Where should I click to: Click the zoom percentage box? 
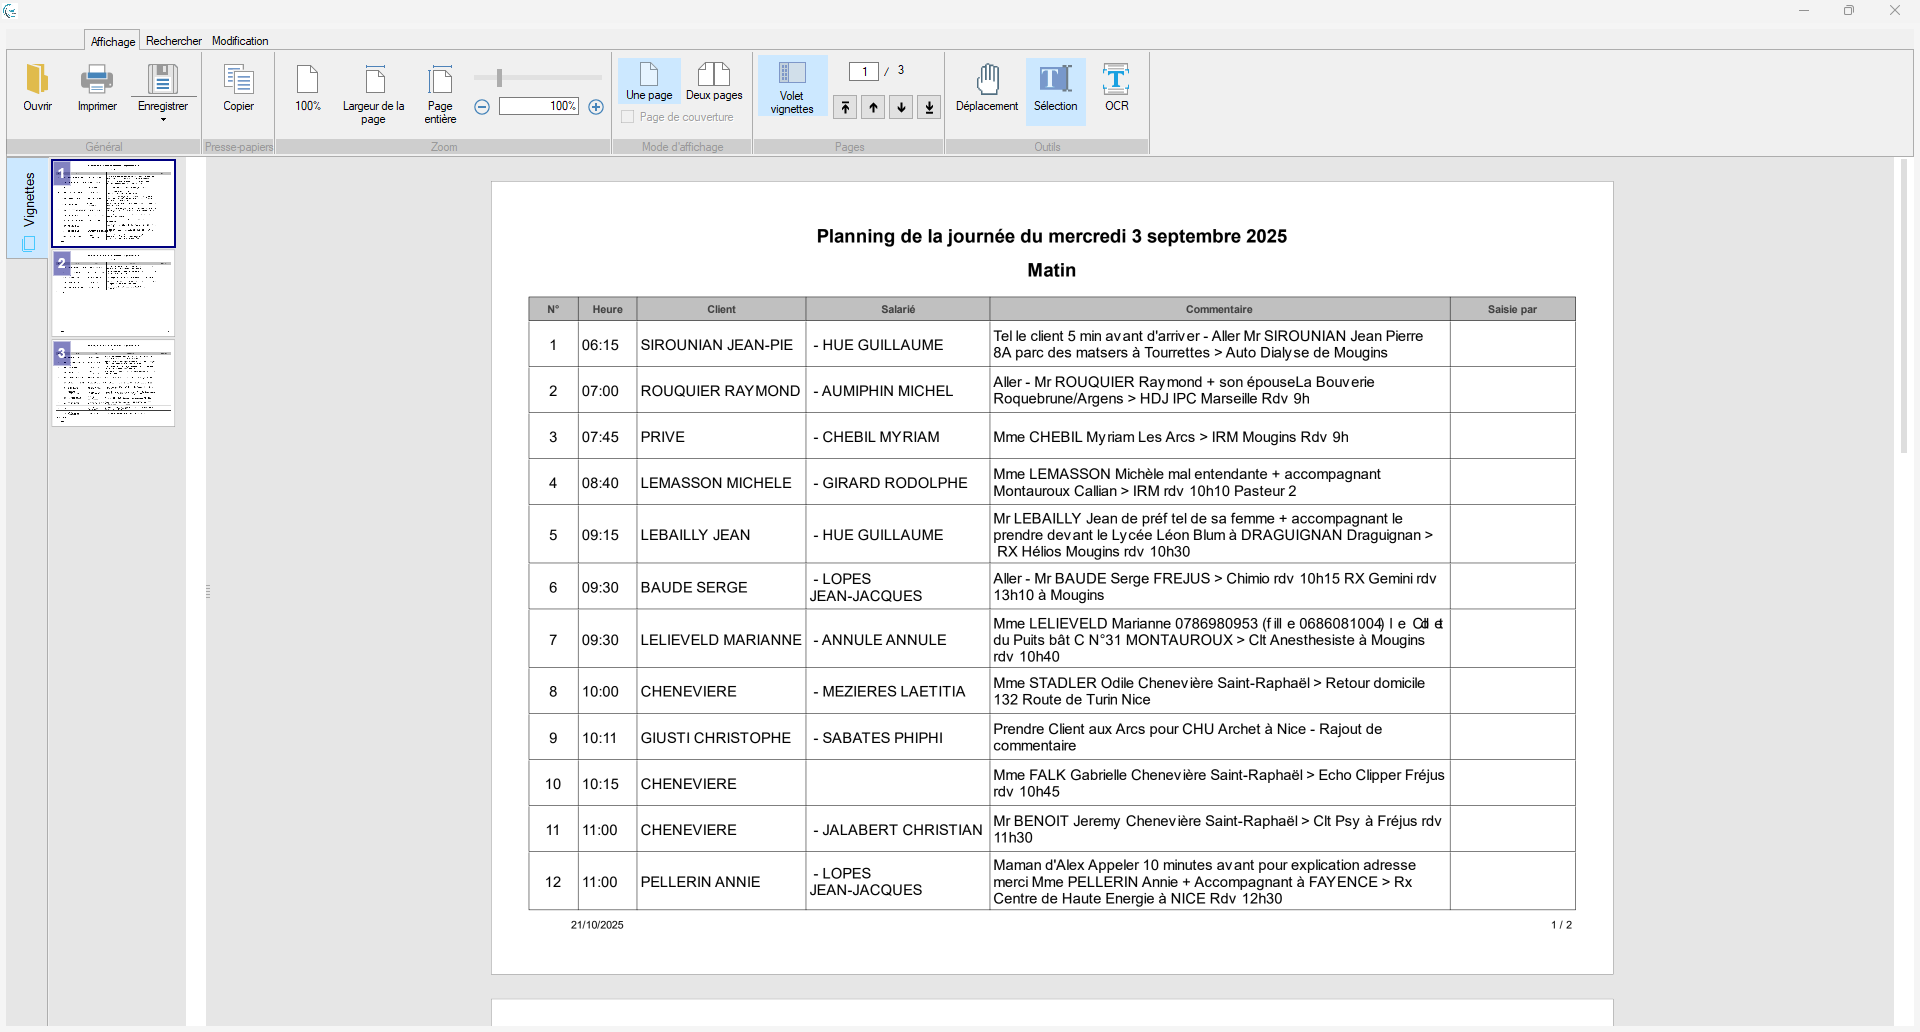(x=539, y=107)
